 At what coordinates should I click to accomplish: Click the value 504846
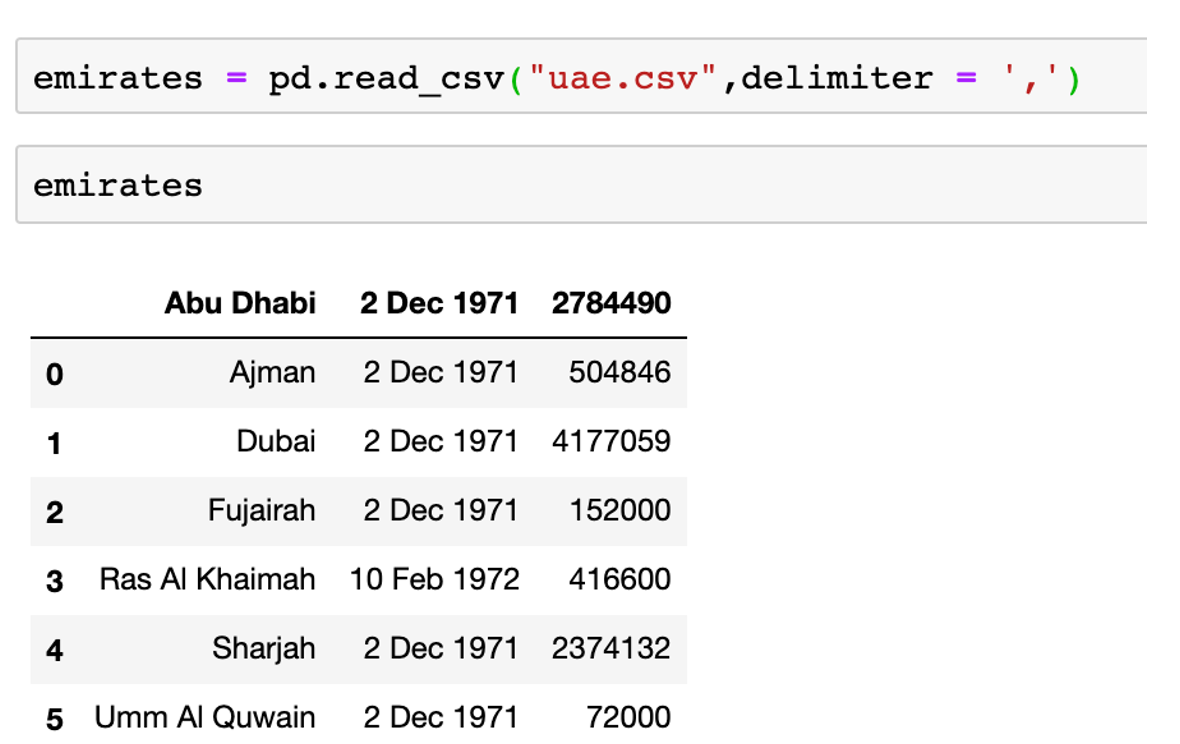point(620,373)
